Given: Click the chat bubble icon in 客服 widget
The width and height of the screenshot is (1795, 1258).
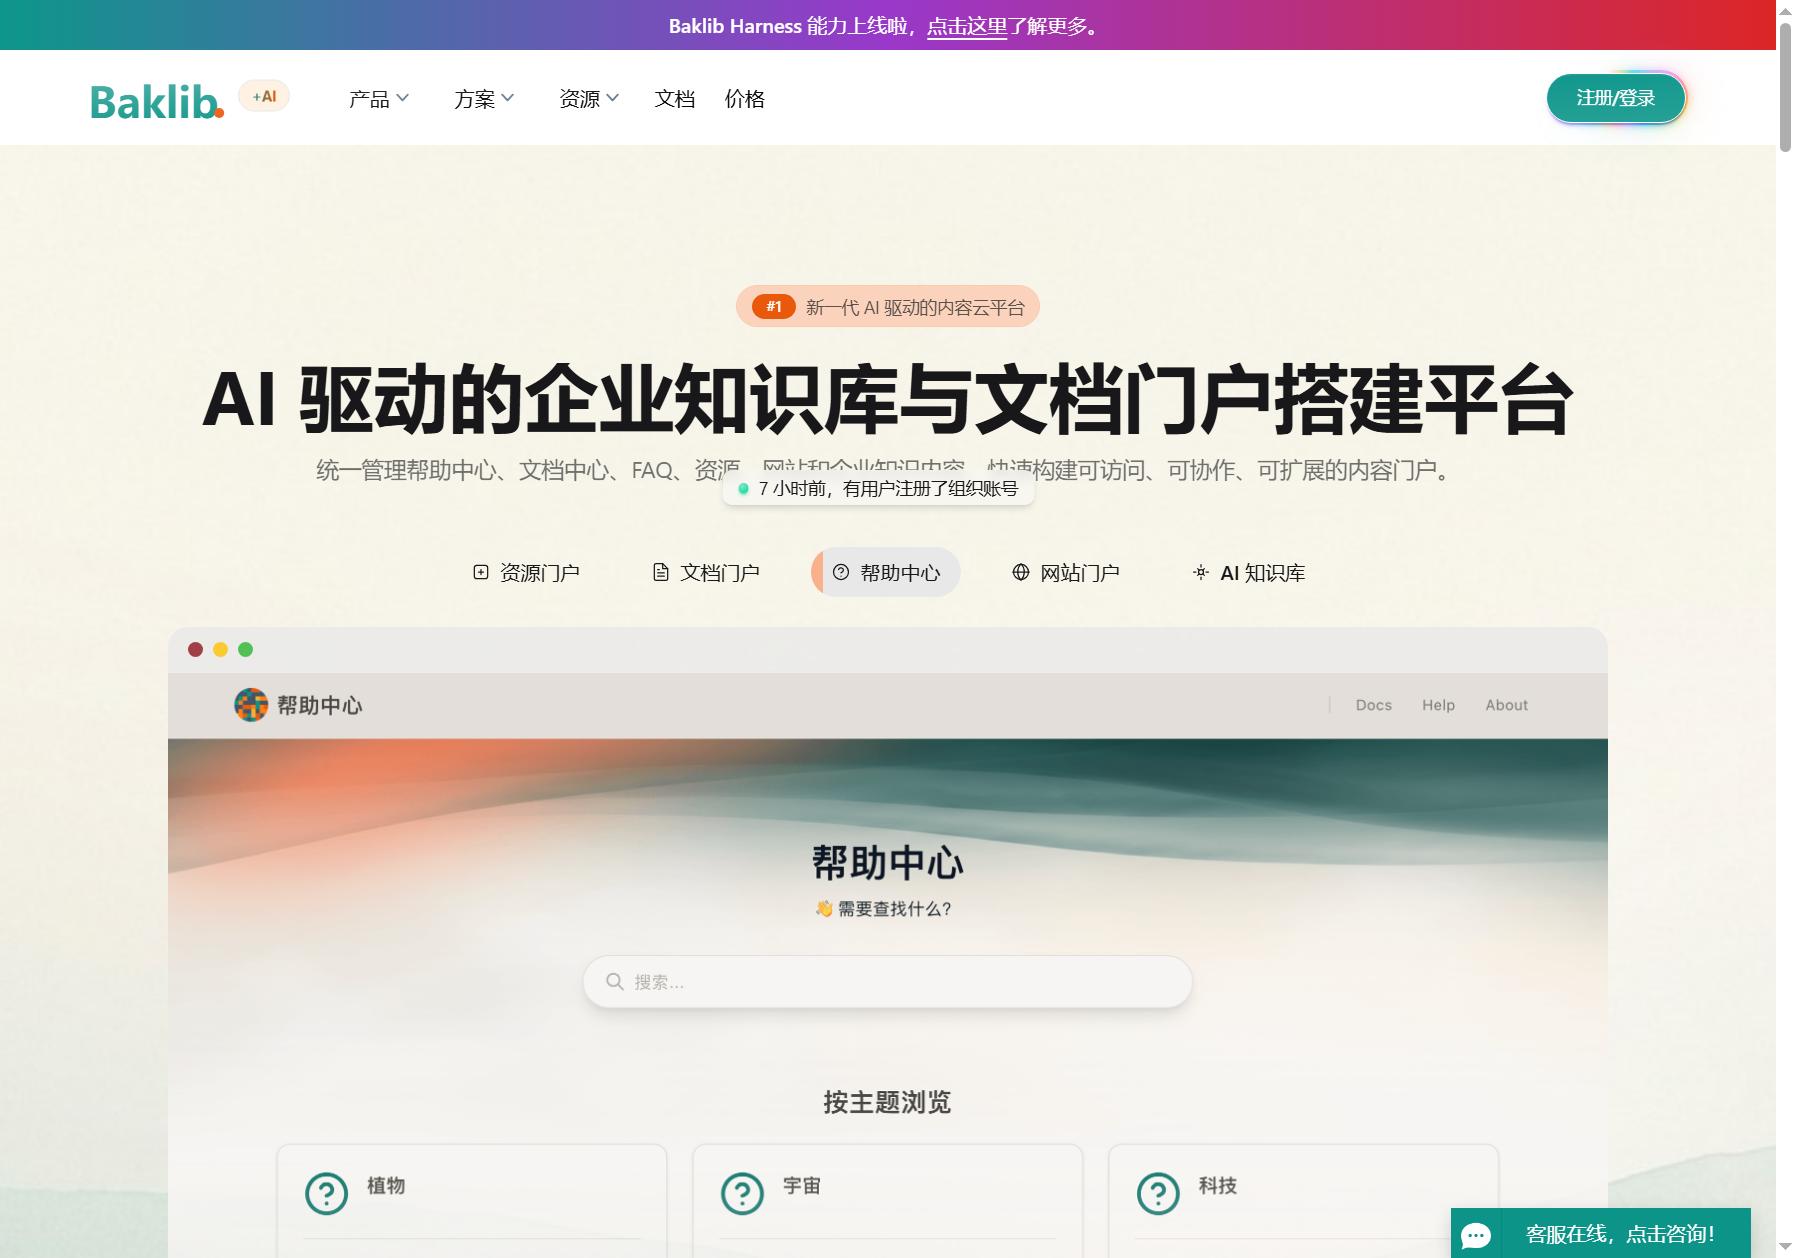Looking at the screenshot, I should pyautogui.click(x=1476, y=1235).
